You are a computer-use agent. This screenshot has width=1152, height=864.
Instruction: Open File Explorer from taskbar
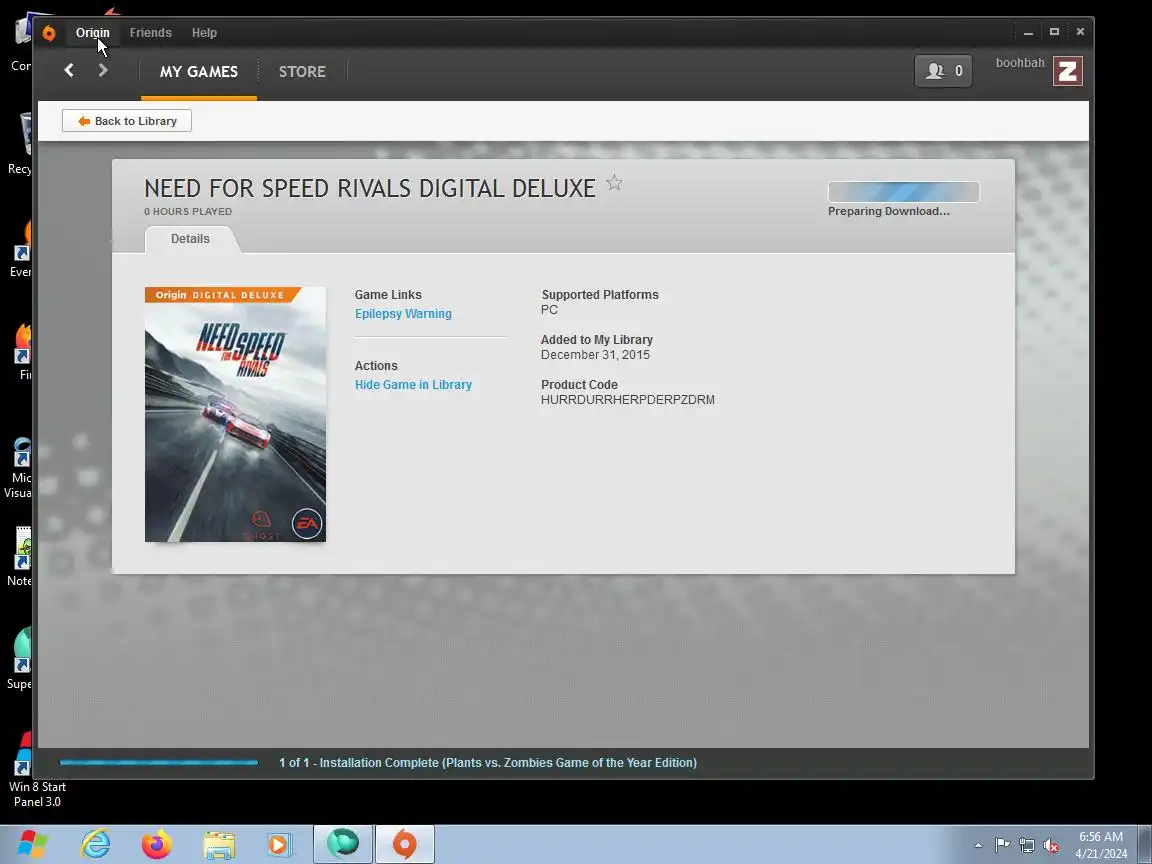219,845
